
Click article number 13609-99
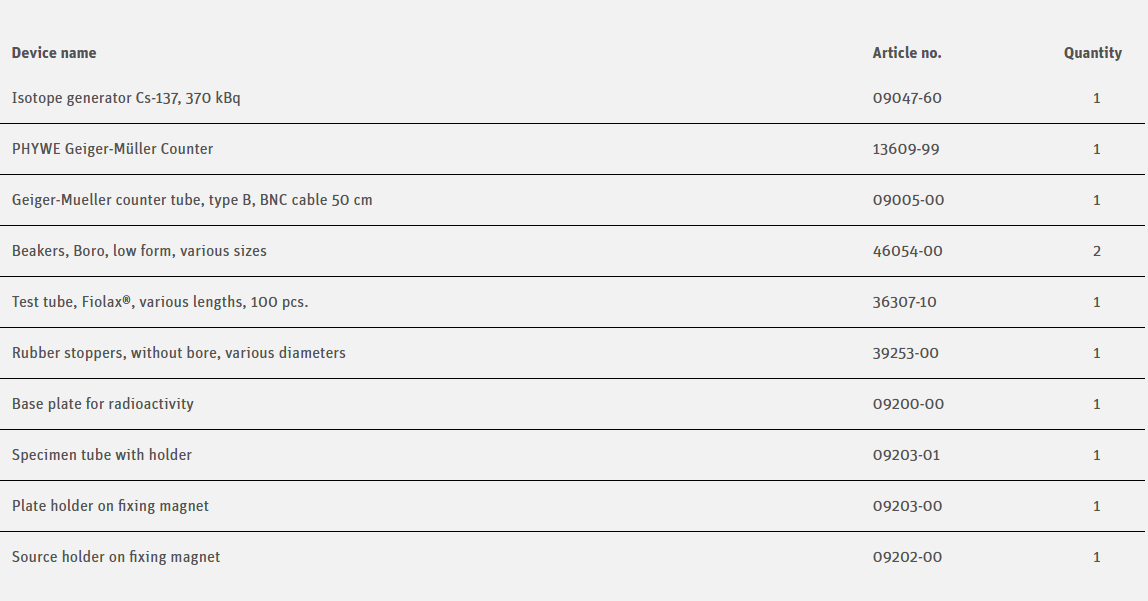[906, 149]
